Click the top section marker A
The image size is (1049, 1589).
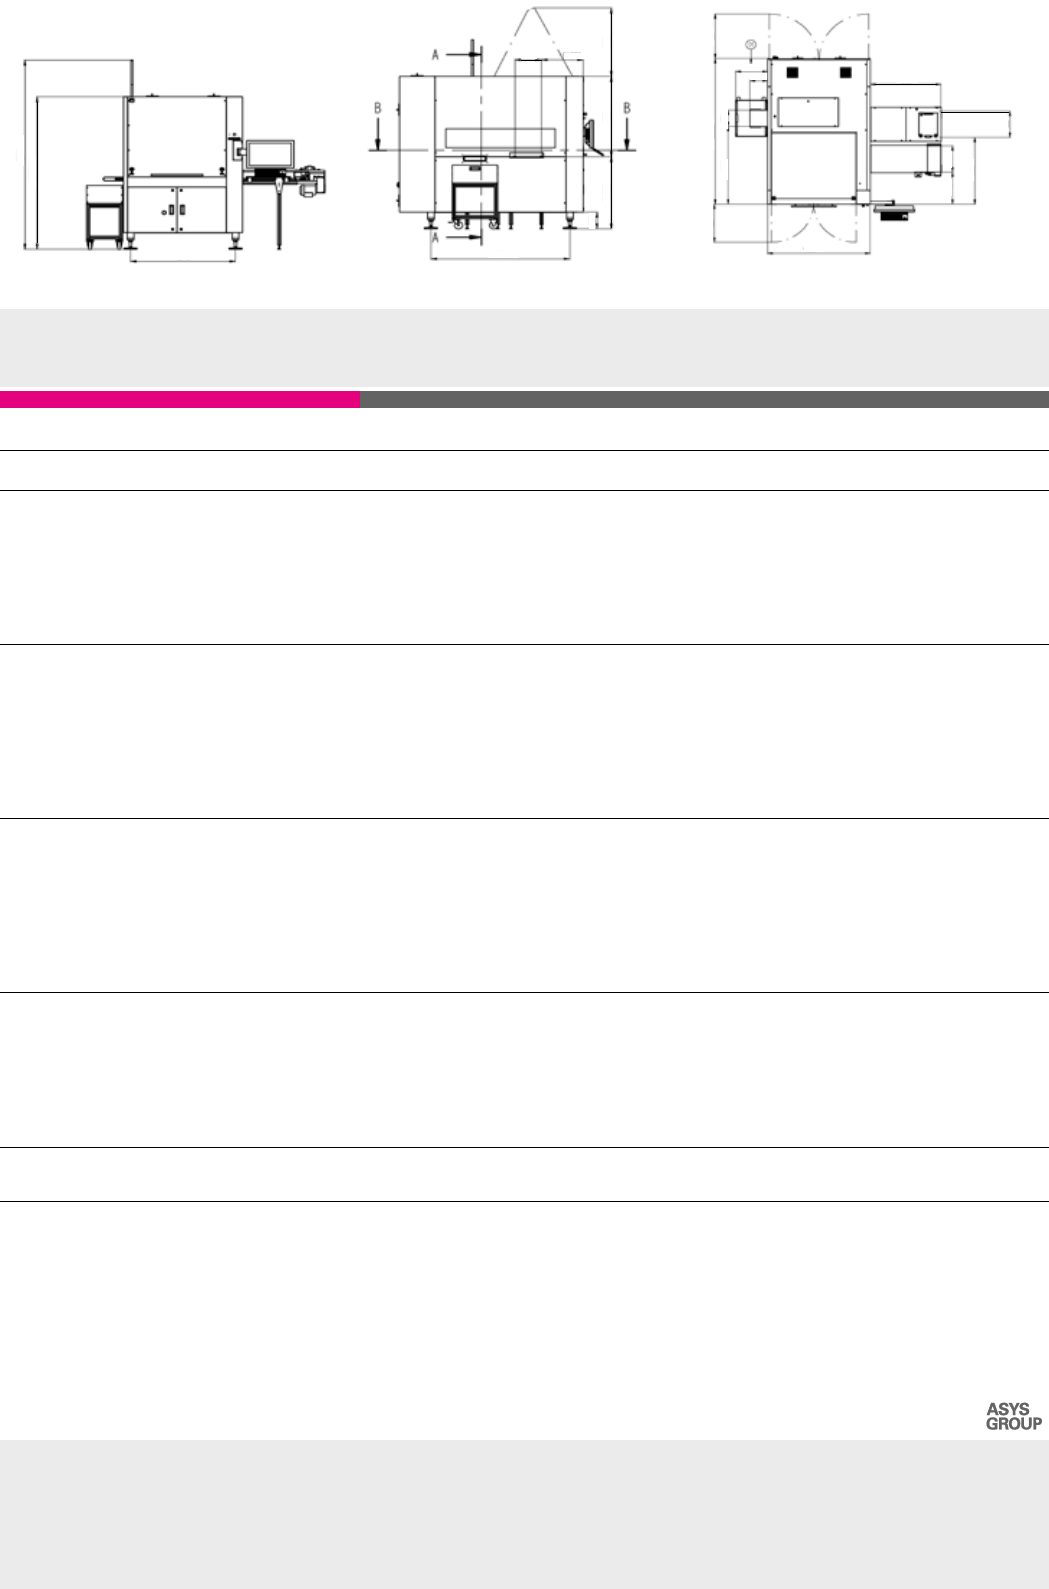click(x=435, y=55)
